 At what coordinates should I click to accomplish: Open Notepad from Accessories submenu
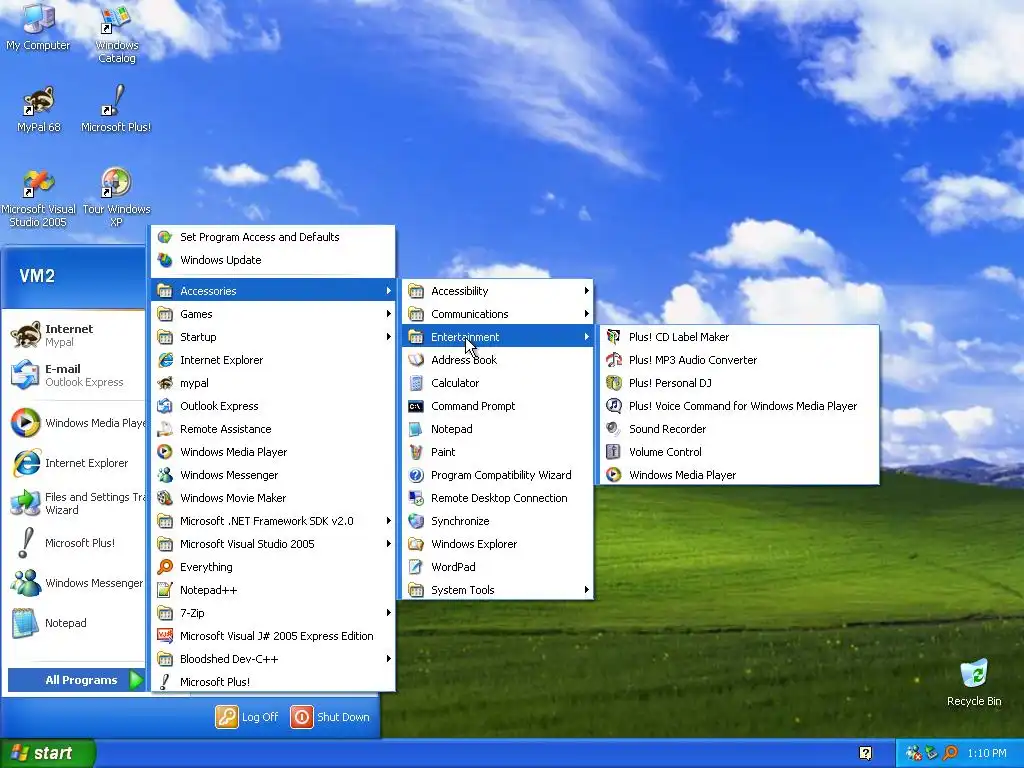click(x=498, y=429)
